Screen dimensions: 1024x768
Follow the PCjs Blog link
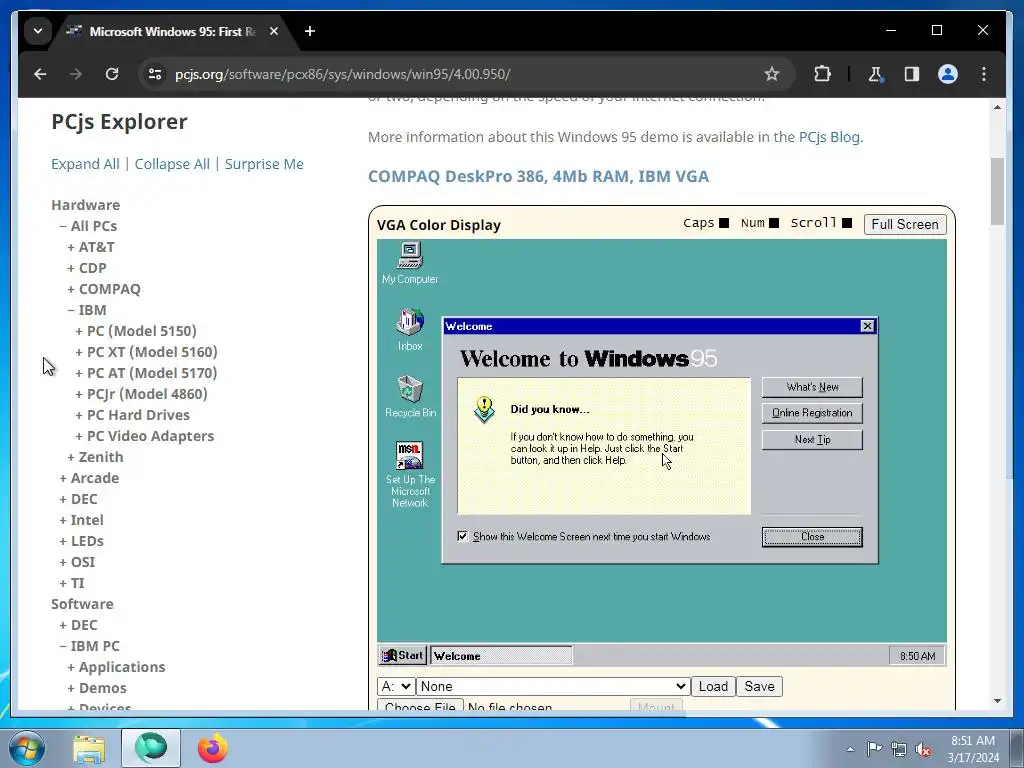pyautogui.click(x=829, y=137)
